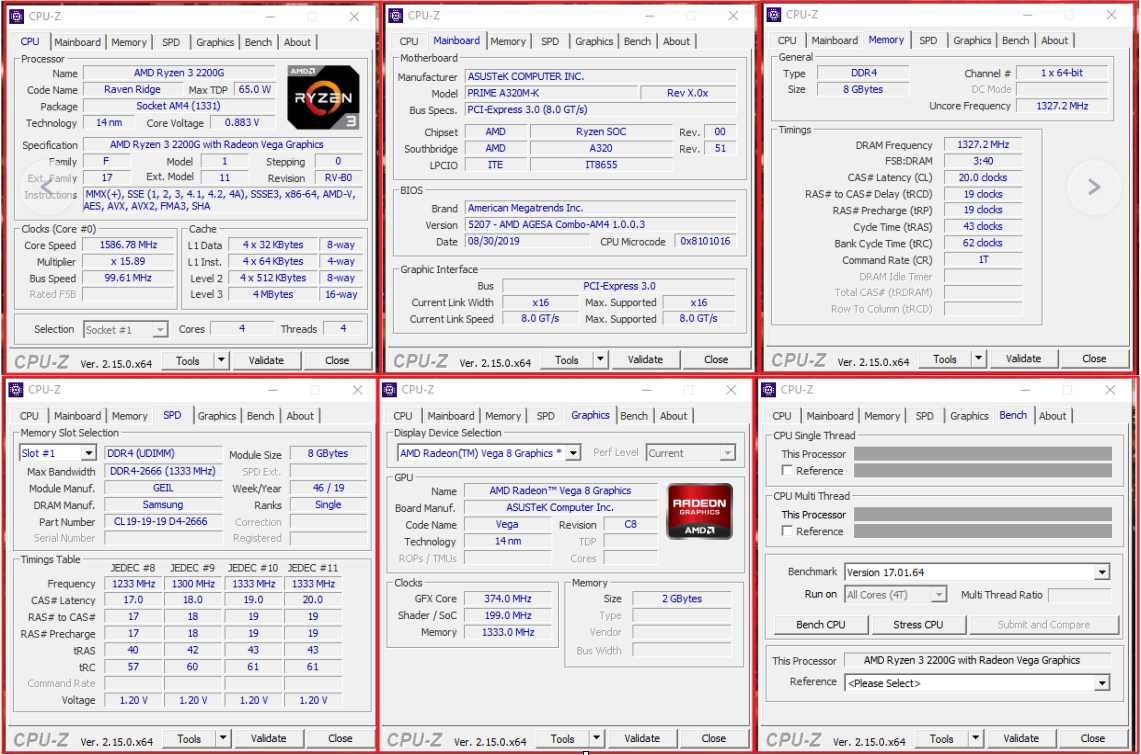Tick Reference checkbox under CPU Multi Thread
This screenshot has width=1141, height=755.
787,530
